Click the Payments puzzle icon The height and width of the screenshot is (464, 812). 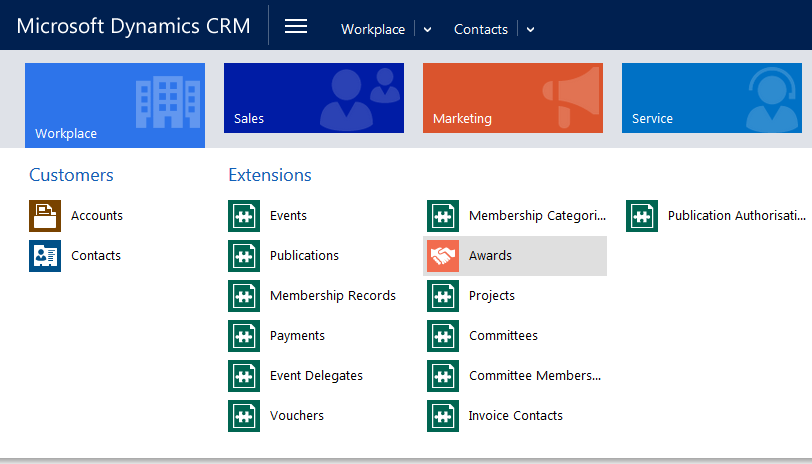(x=244, y=336)
